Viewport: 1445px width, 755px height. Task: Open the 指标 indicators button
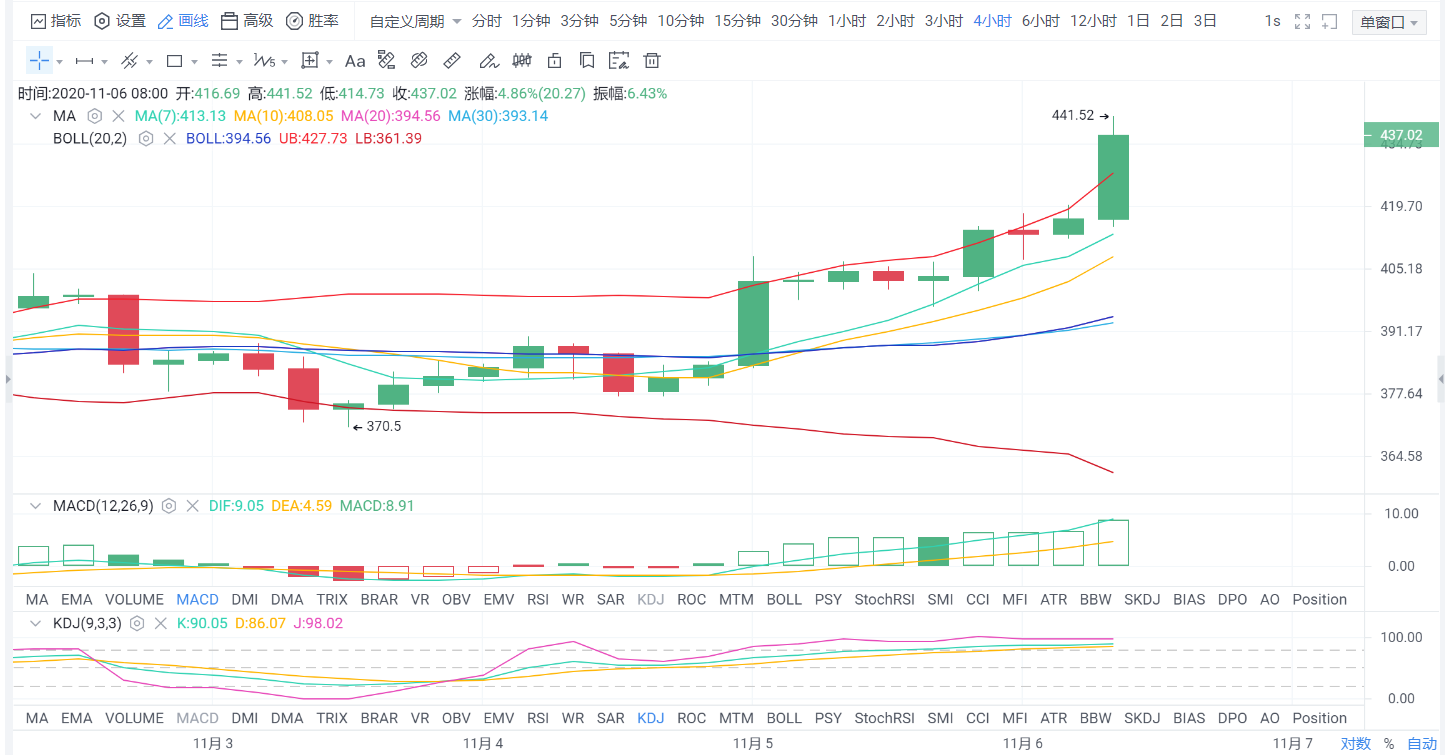click(56, 21)
